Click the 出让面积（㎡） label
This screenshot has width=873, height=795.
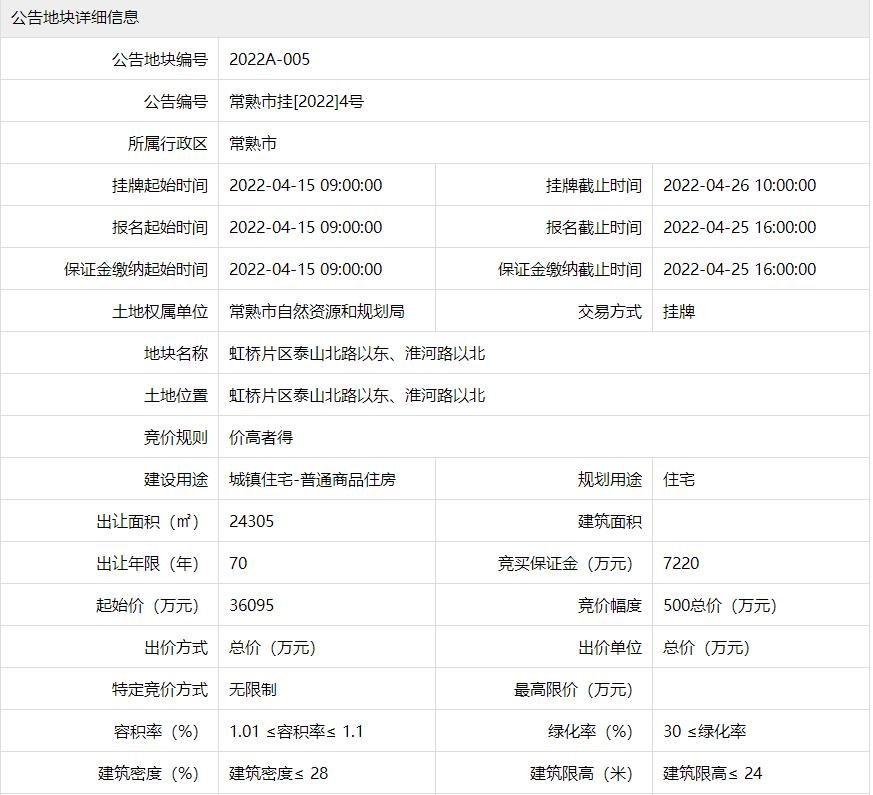[148, 522]
